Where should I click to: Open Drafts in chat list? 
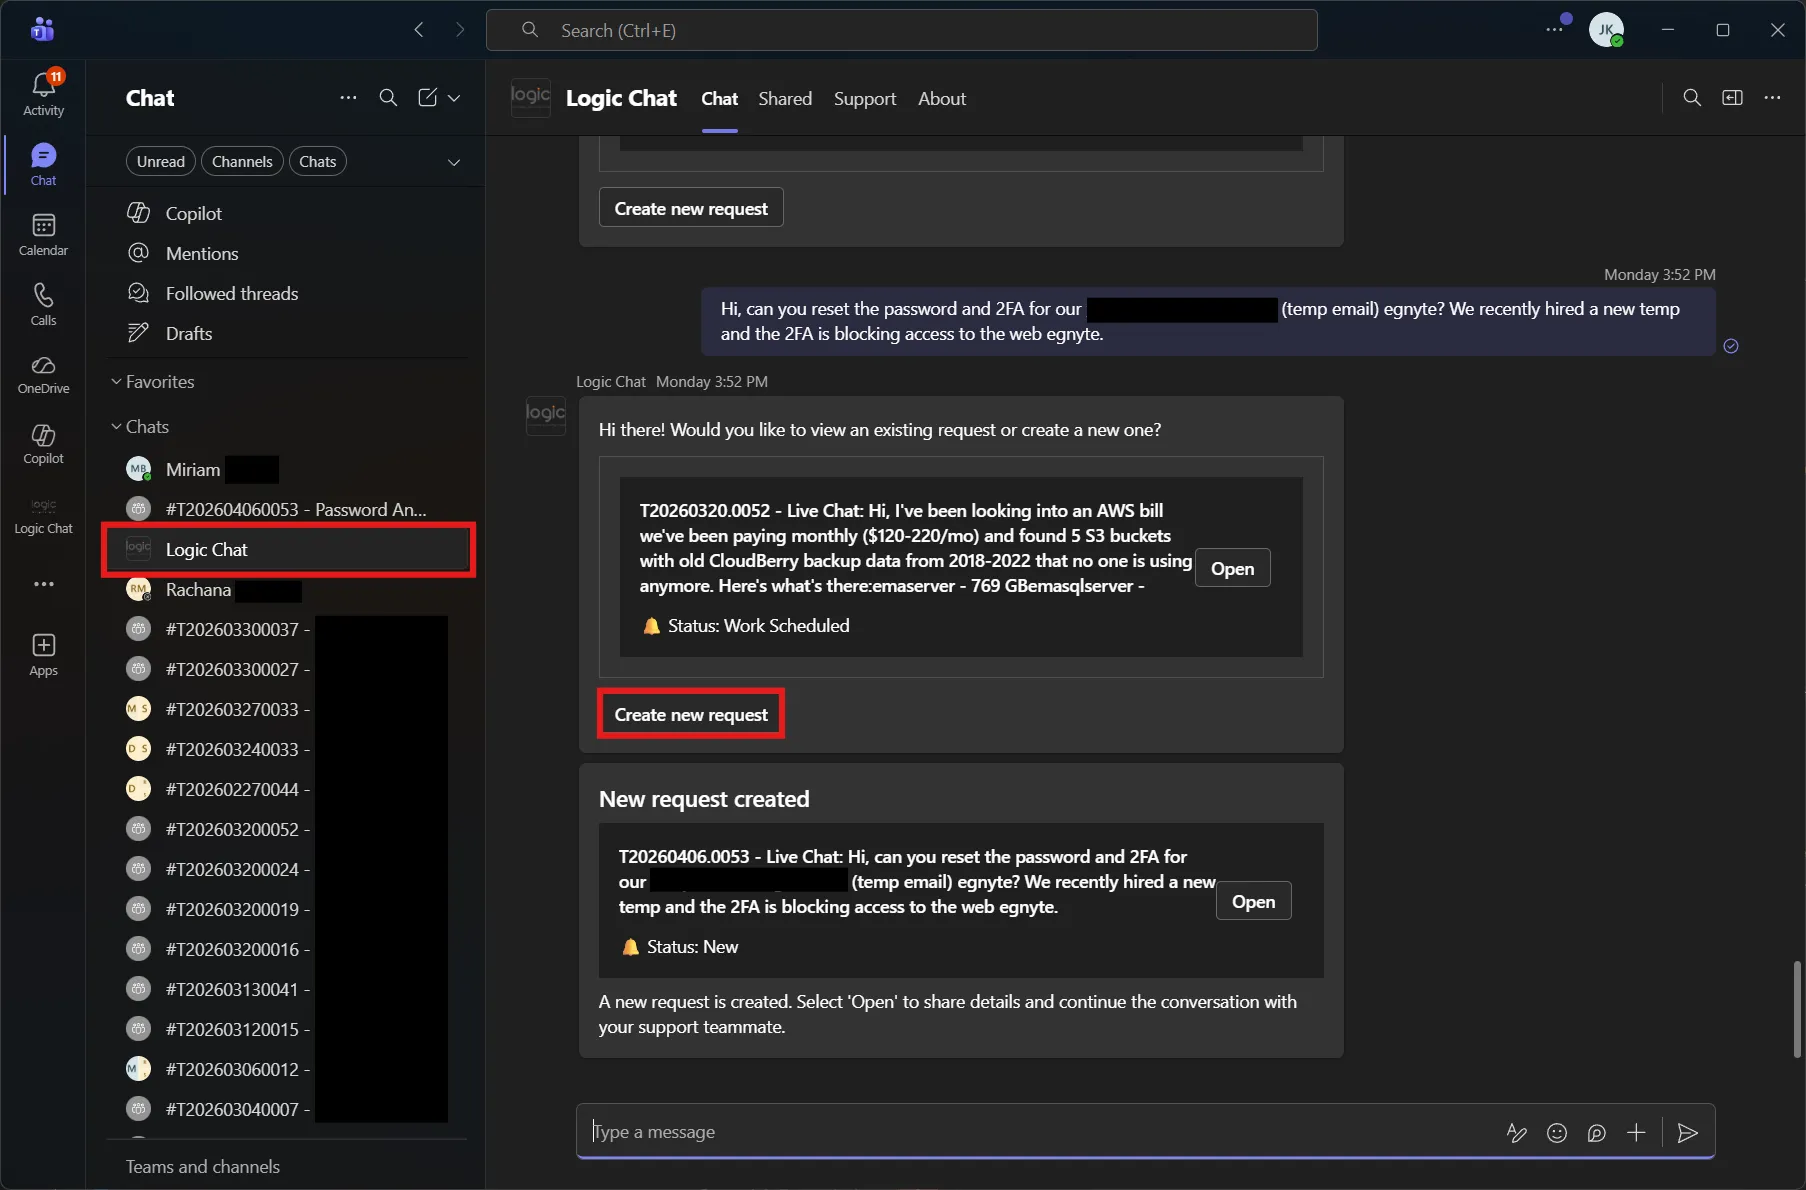pos(289,333)
